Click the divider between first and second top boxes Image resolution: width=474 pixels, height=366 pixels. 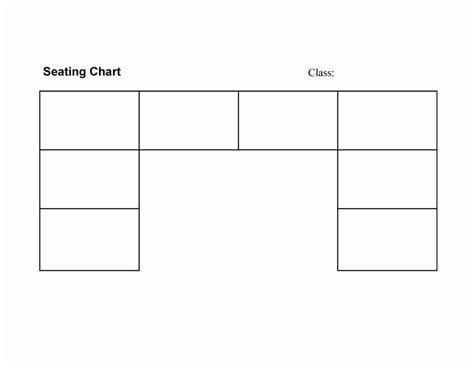pos(139,120)
